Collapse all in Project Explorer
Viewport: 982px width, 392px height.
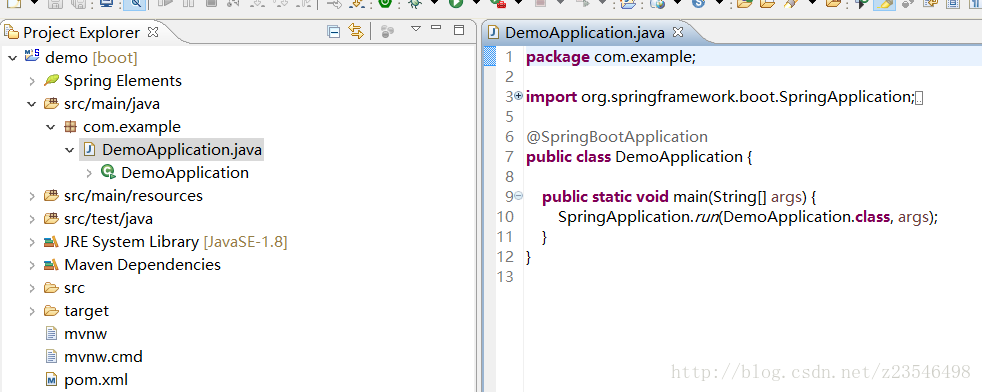pyautogui.click(x=334, y=31)
